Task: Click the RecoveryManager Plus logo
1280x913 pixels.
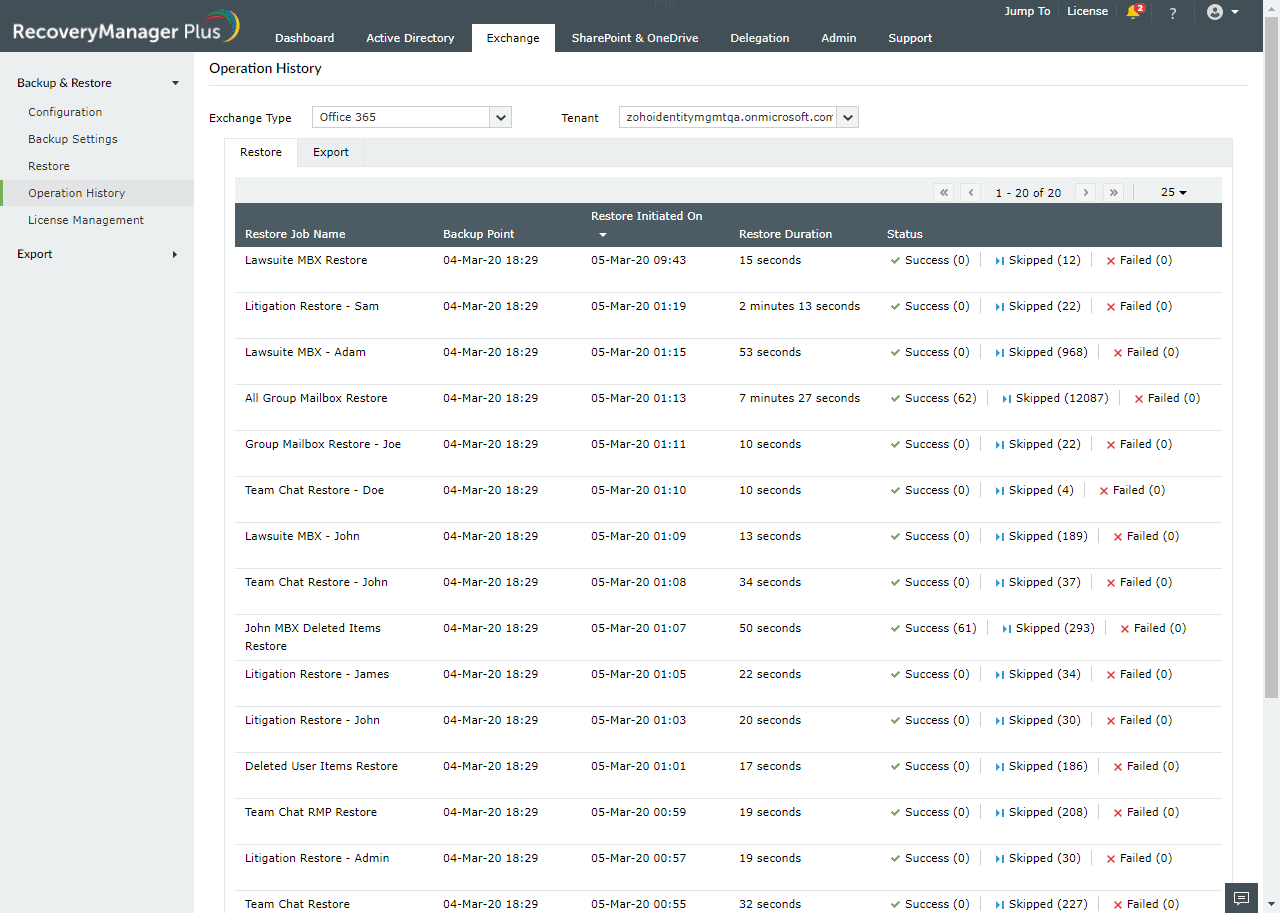Action: (125, 28)
